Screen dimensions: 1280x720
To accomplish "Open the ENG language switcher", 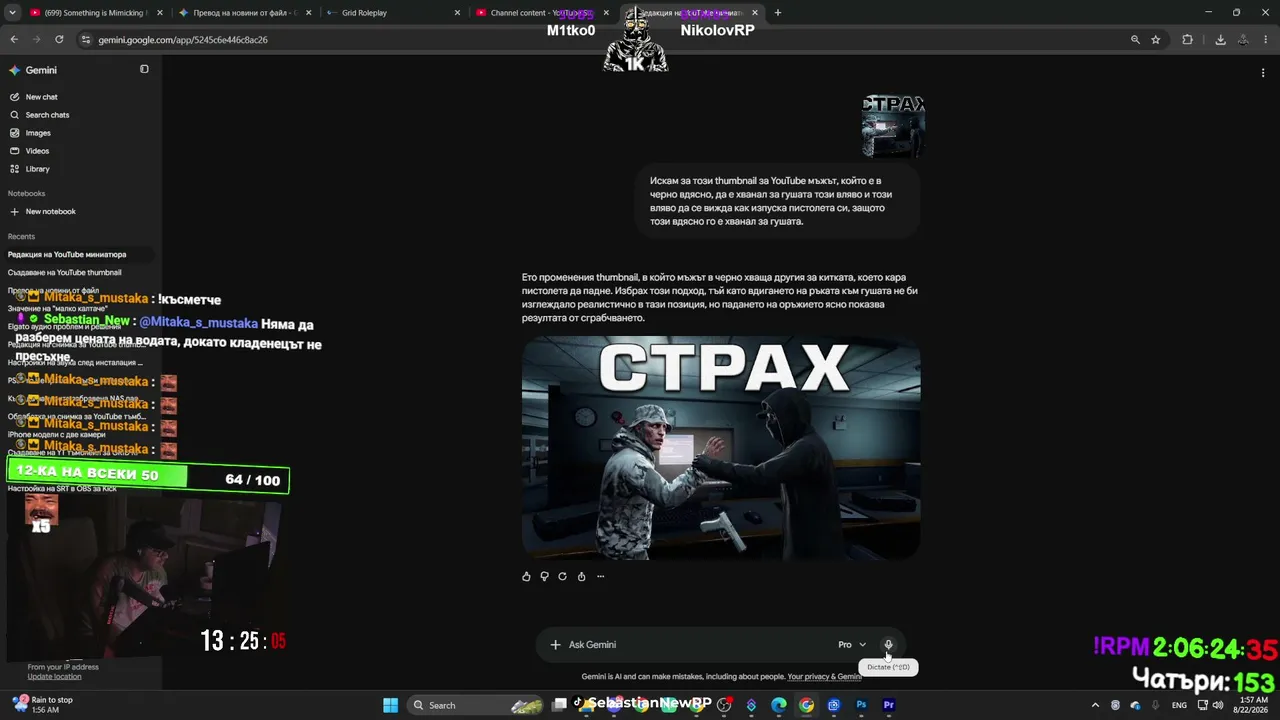I will [x=1180, y=705].
